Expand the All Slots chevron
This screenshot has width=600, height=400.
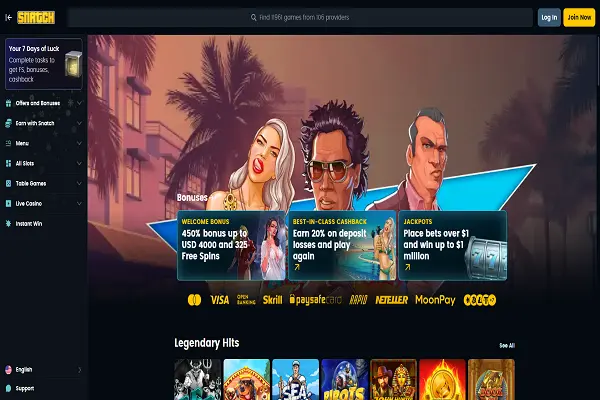pos(79,163)
